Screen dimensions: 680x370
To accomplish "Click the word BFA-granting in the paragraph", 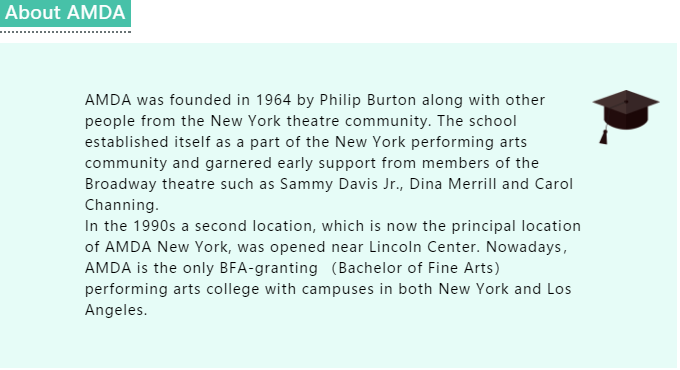I will click(268, 268).
